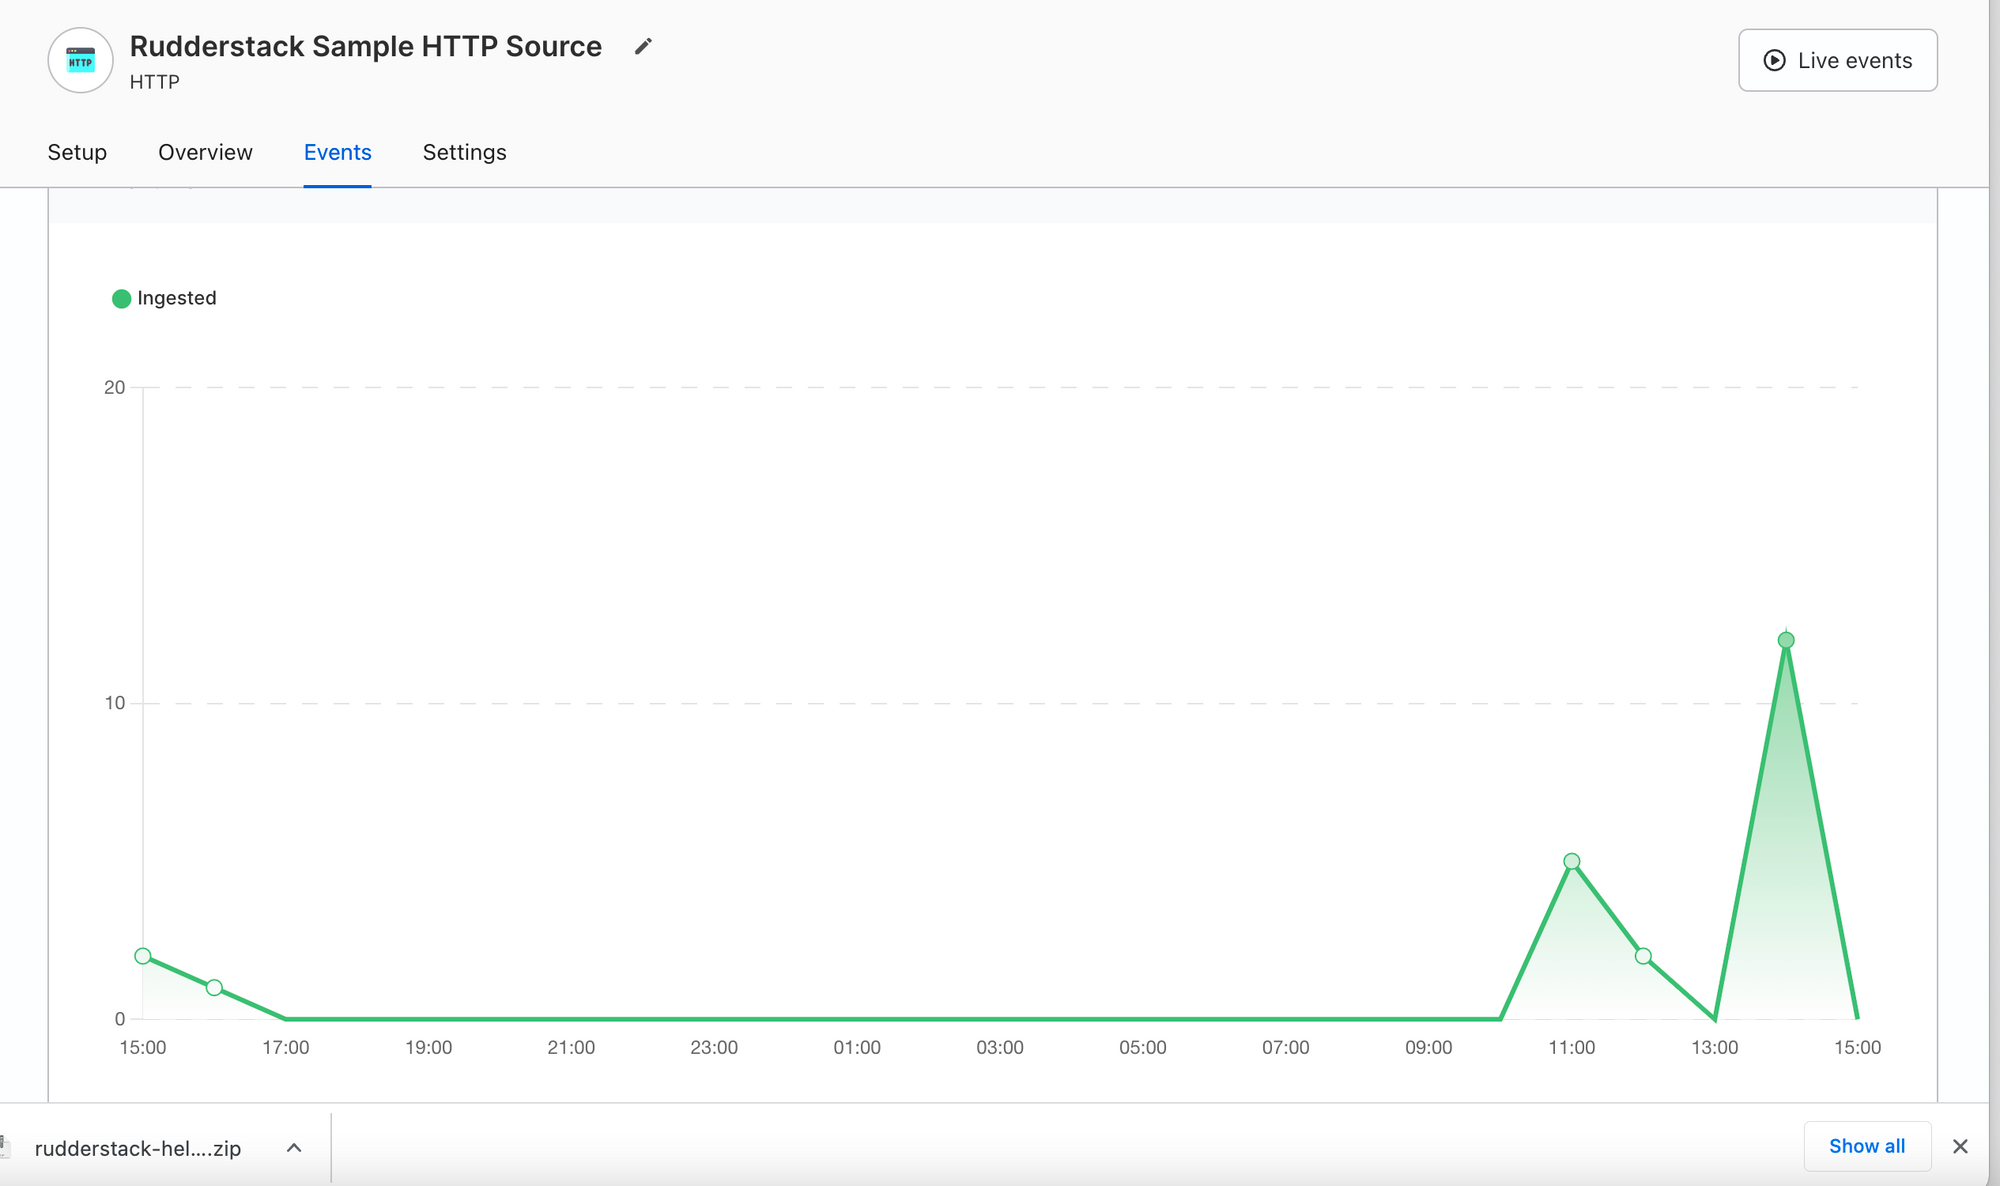Click the HTTP source logo icon

pyautogui.click(x=80, y=61)
